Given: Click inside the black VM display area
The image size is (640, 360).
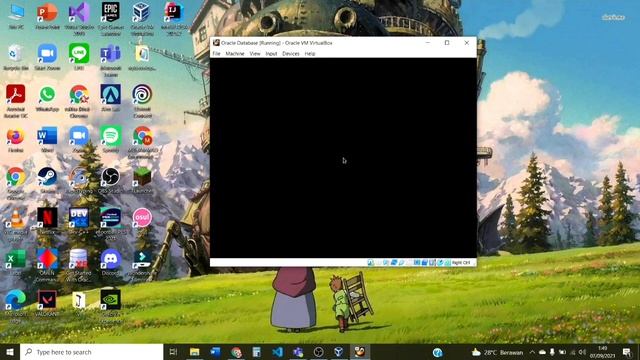Looking at the screenshot, I should (x=343, y=158).
